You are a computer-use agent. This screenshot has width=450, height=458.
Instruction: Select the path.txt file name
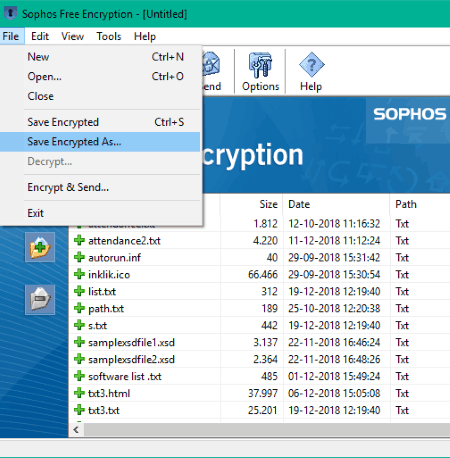[106, 309]
